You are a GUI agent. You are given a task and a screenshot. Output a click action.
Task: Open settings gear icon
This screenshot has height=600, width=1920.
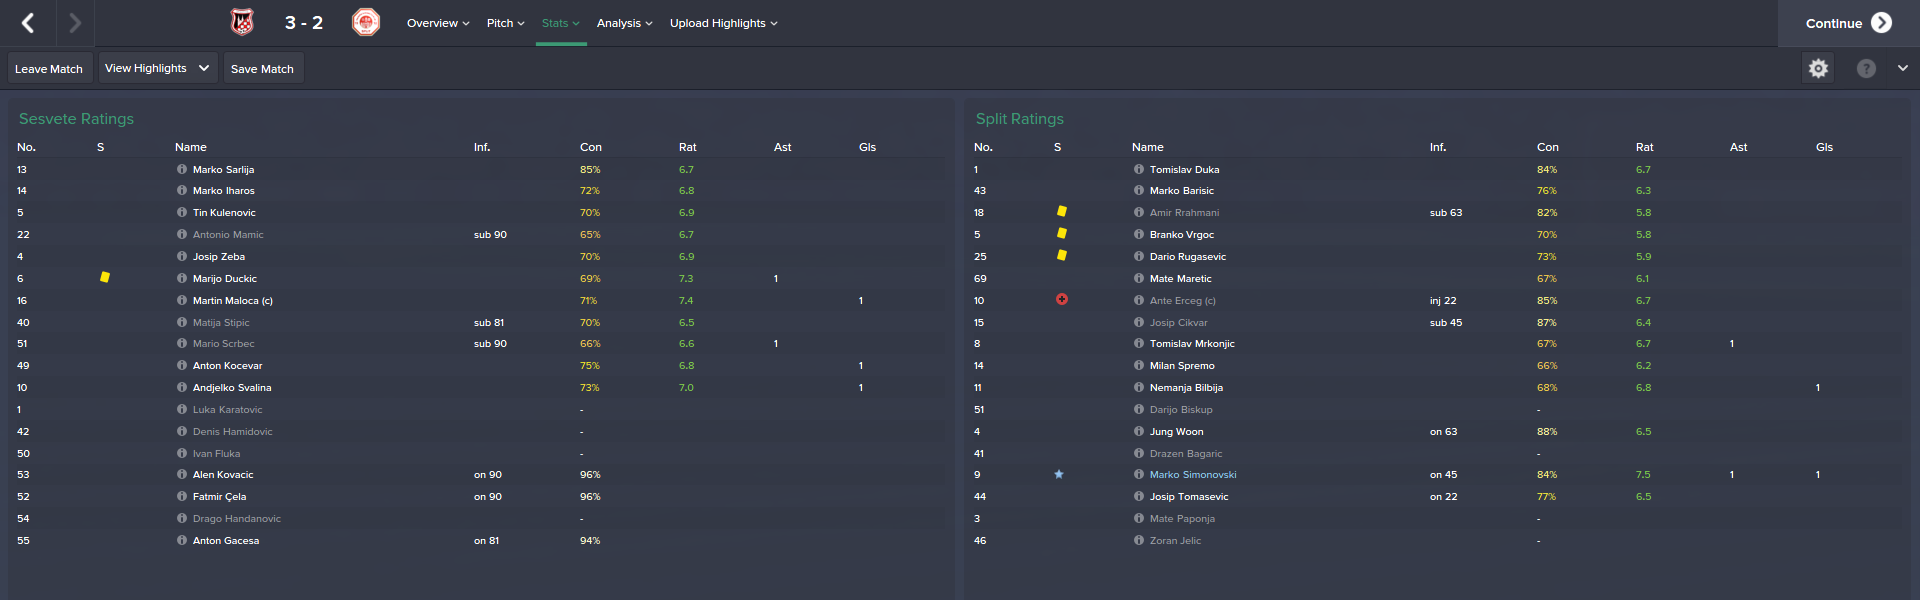pyautogui.click(x=1818, y=68)
